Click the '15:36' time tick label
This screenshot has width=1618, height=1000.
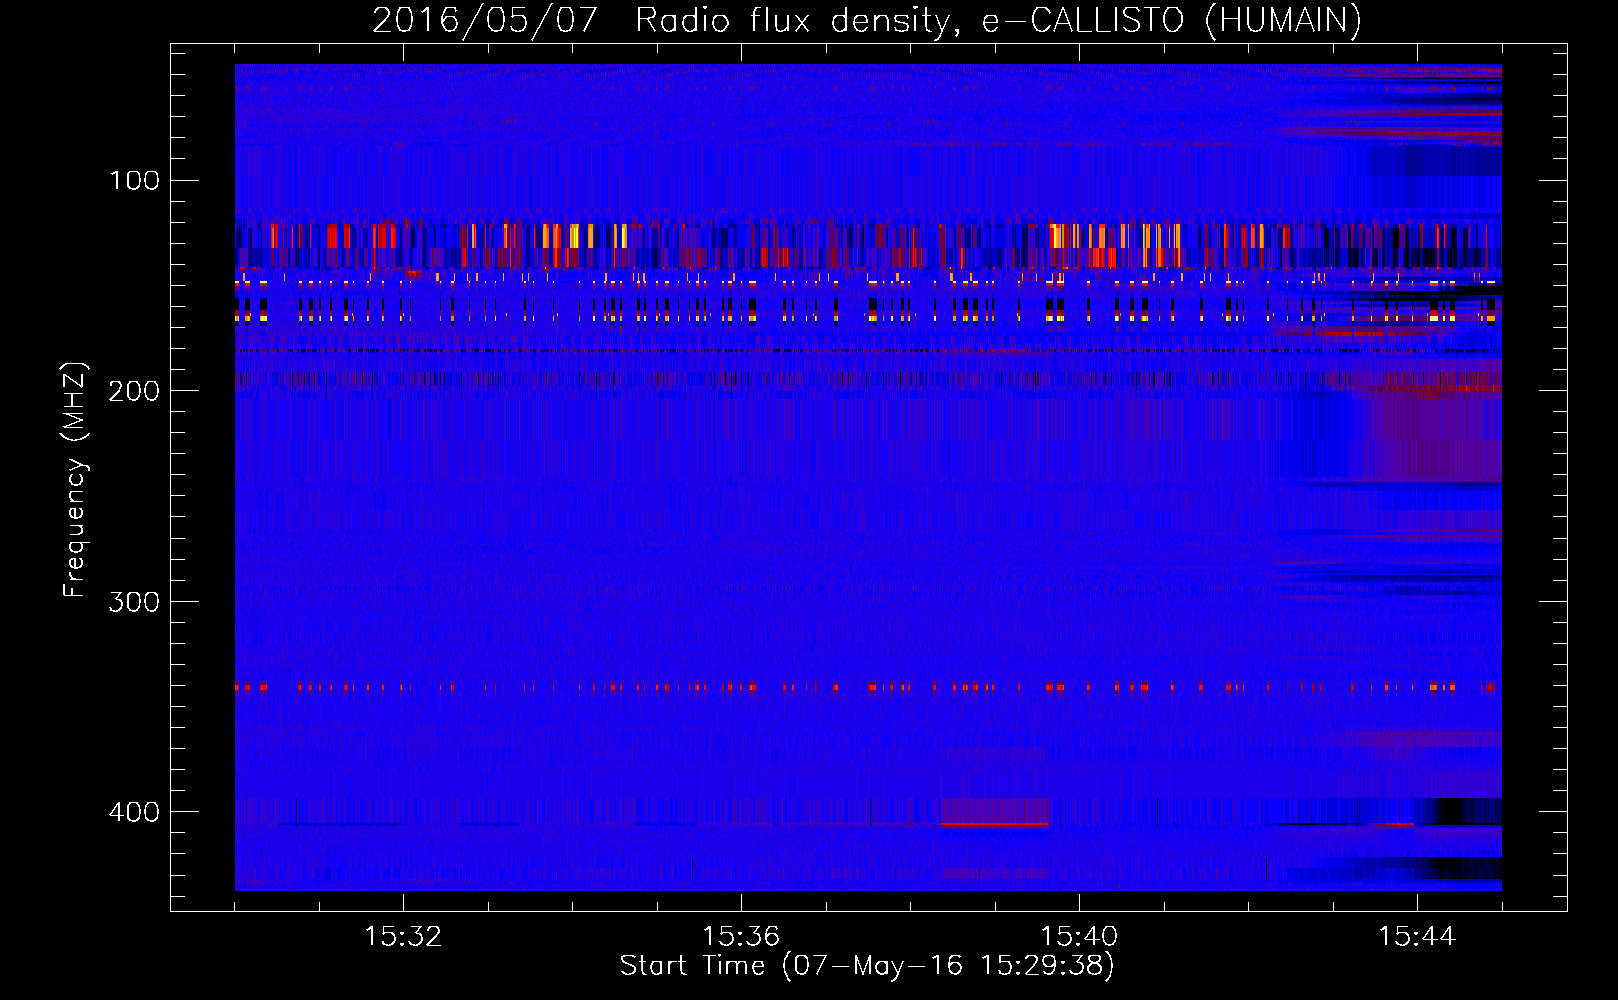point(741,936)
